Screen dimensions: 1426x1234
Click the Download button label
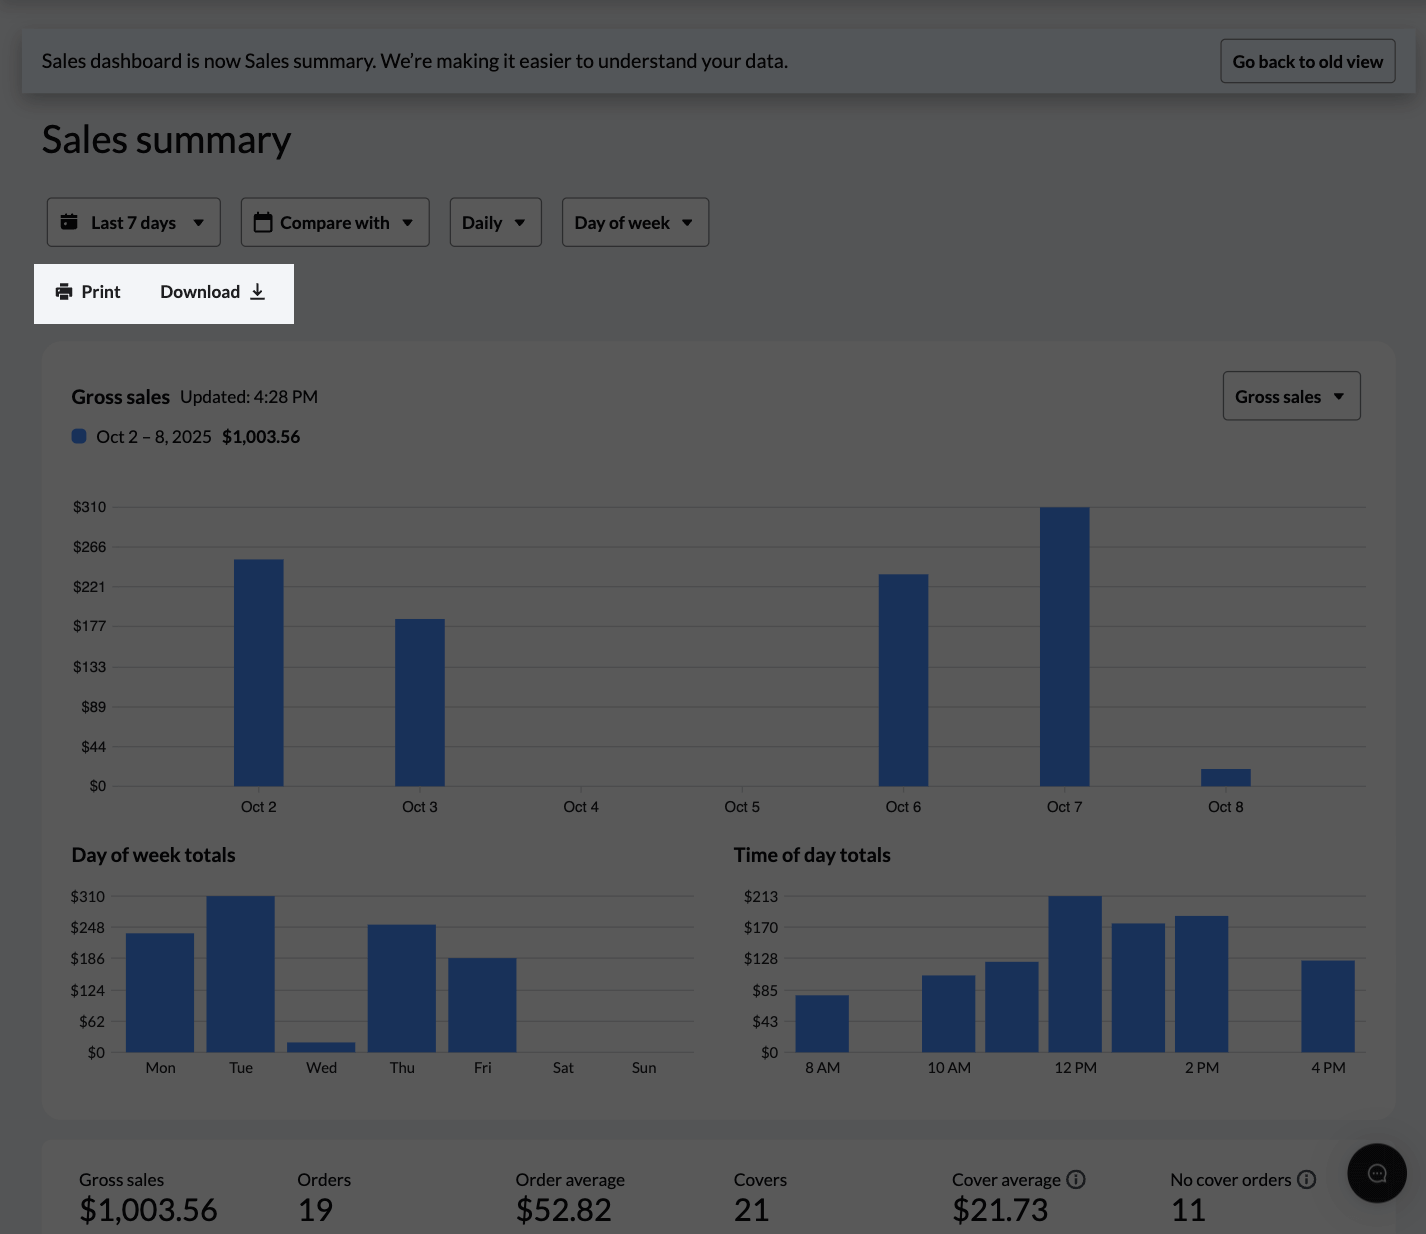click(x=200, y=292)
